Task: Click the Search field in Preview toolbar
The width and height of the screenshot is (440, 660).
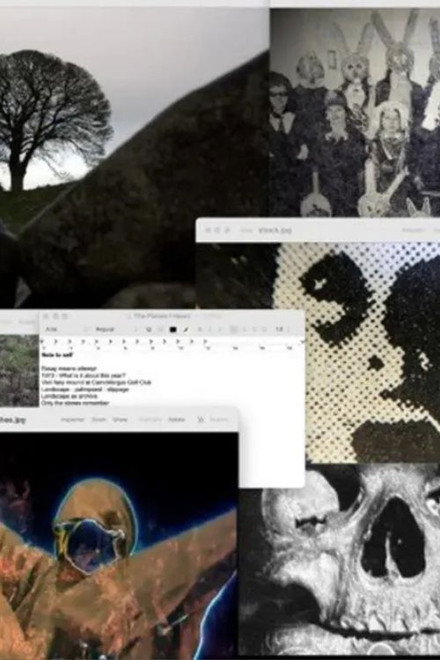Action: click(x=219, y=420)
